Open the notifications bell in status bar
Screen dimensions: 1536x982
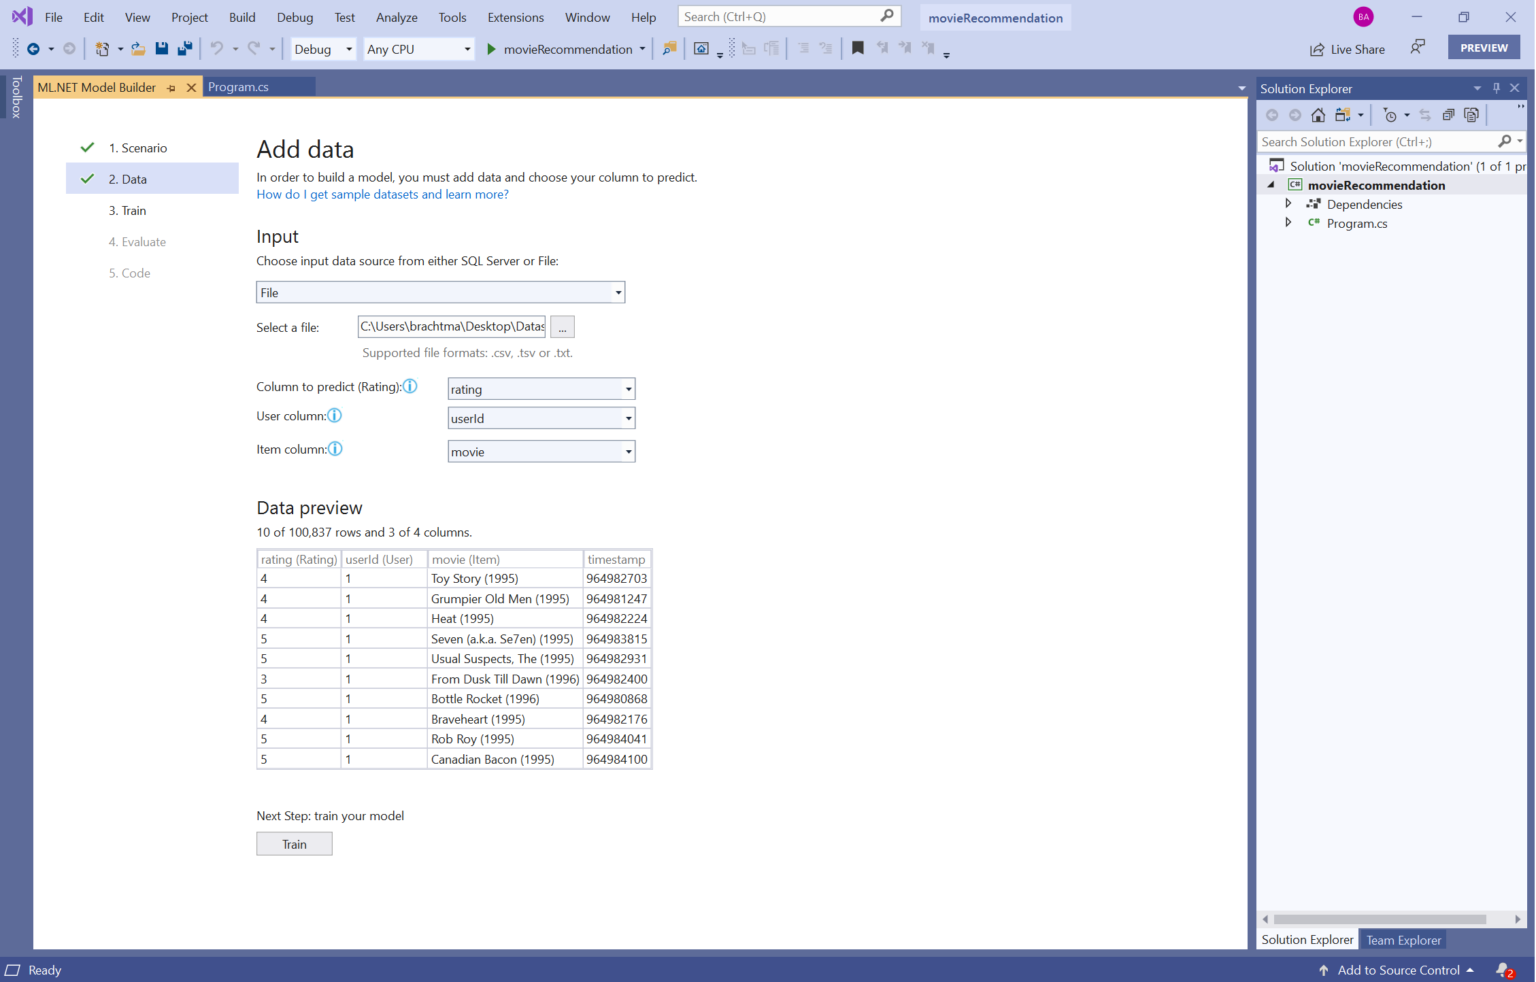pyautogui.click(x=1504, y=970)
